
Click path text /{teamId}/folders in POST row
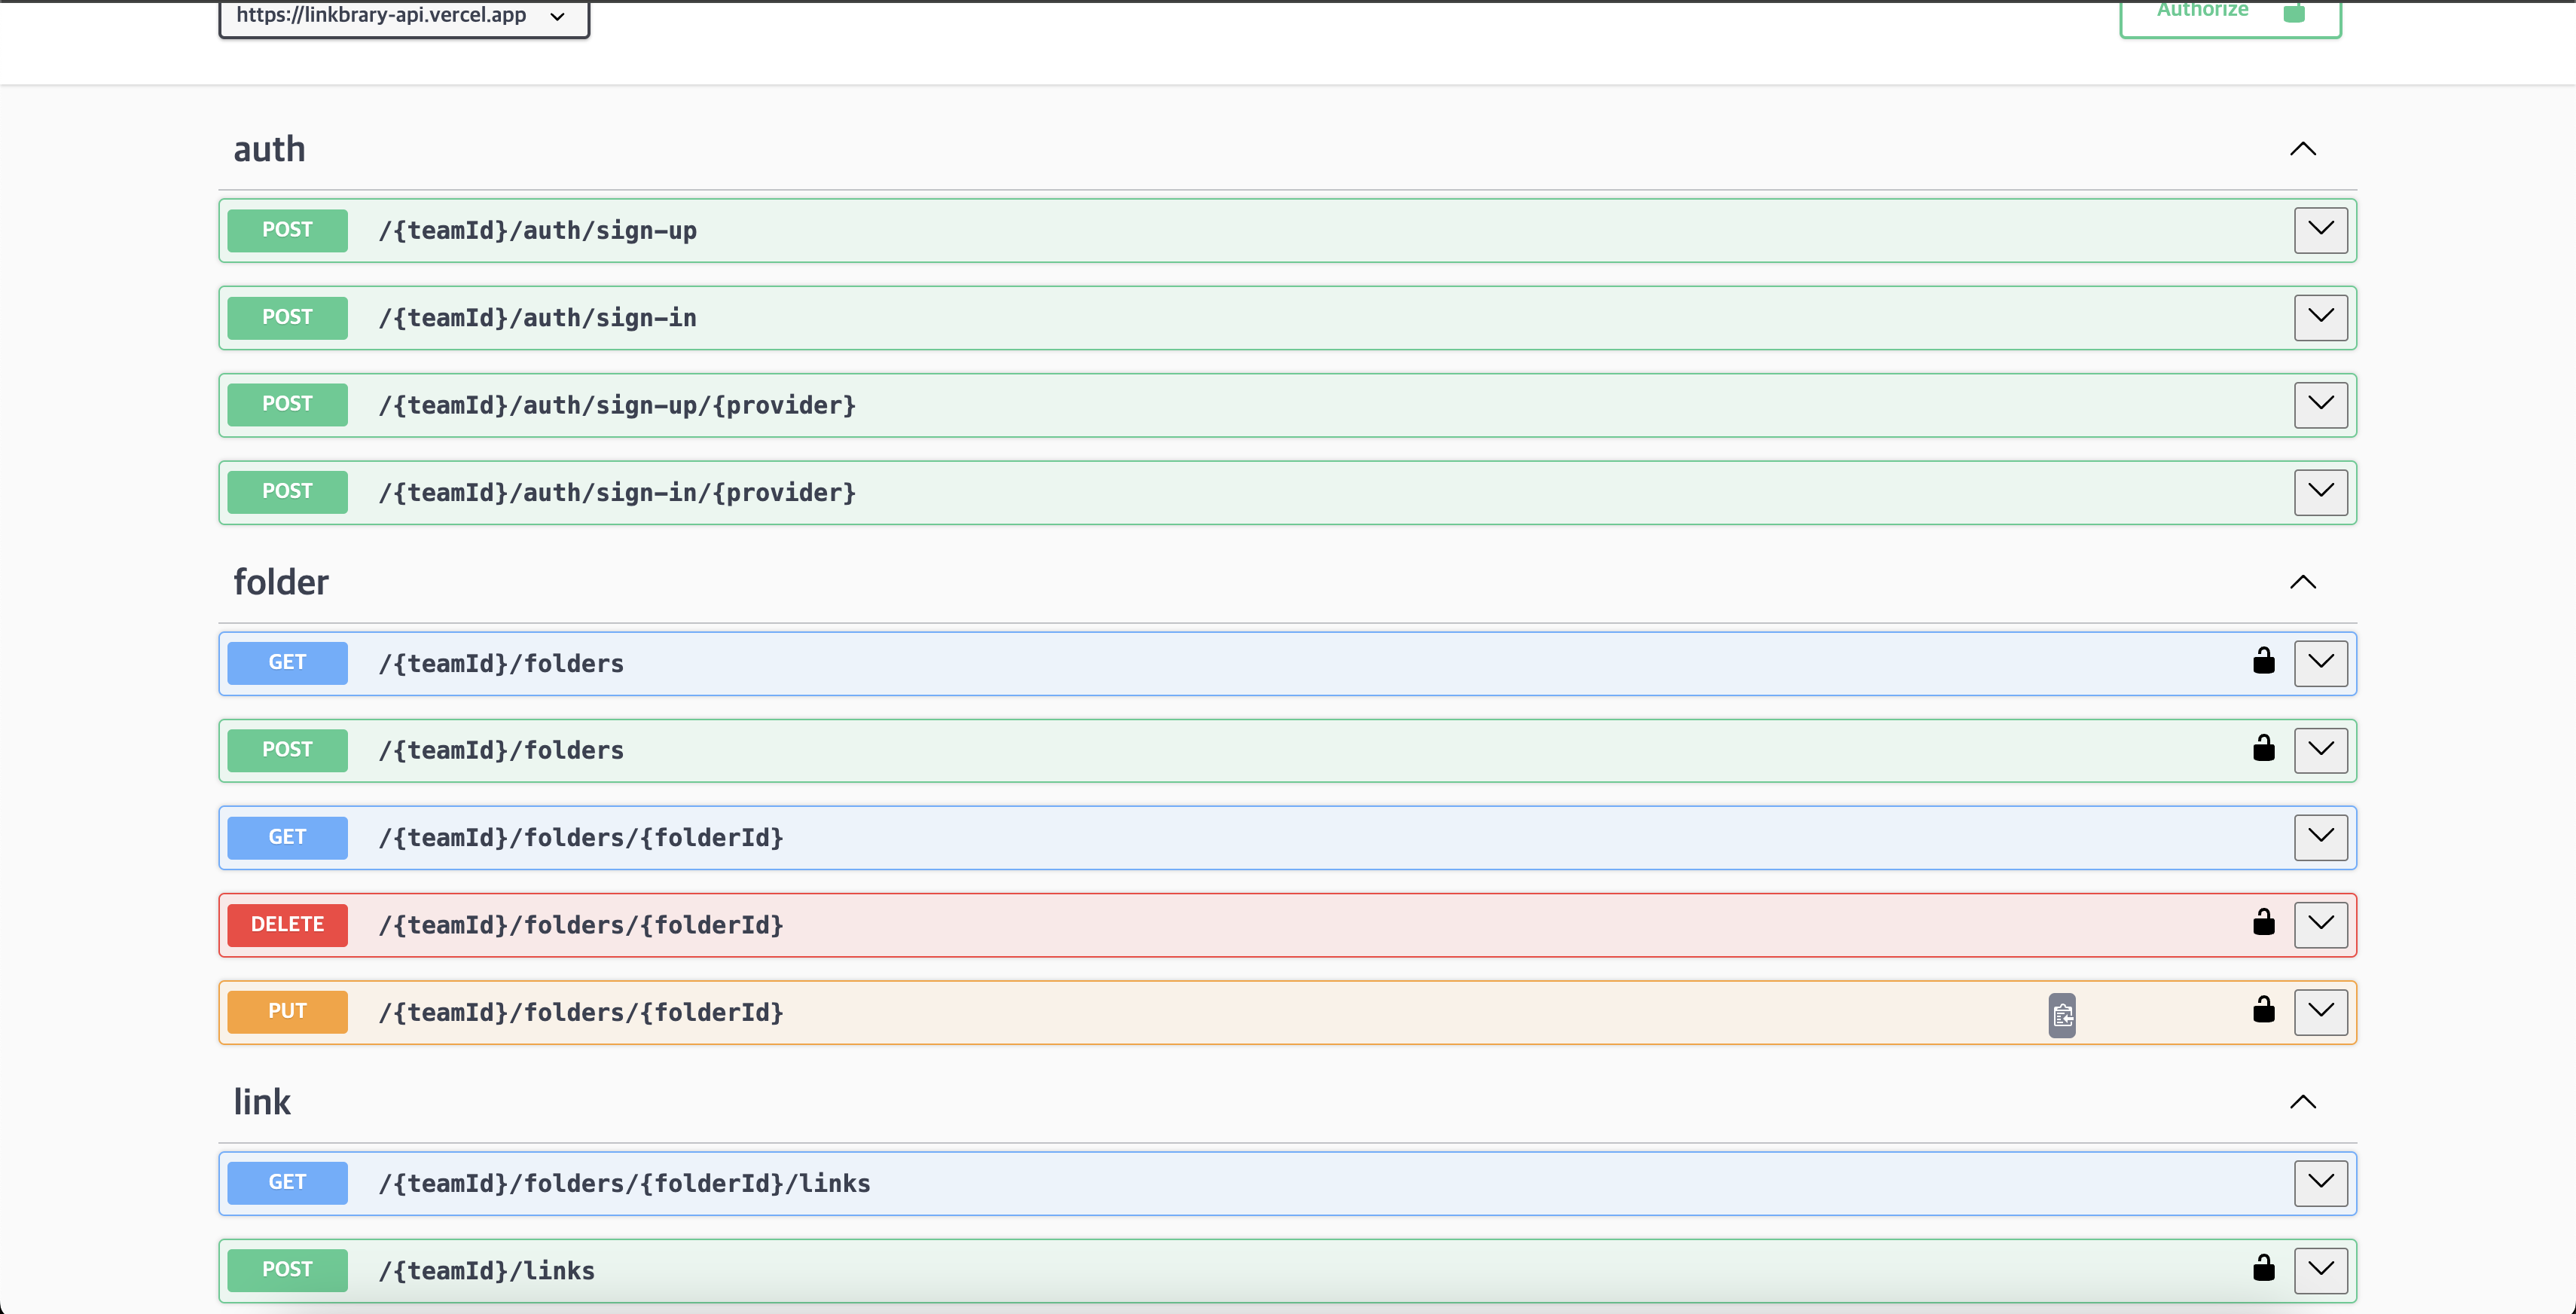pos(501,751)
